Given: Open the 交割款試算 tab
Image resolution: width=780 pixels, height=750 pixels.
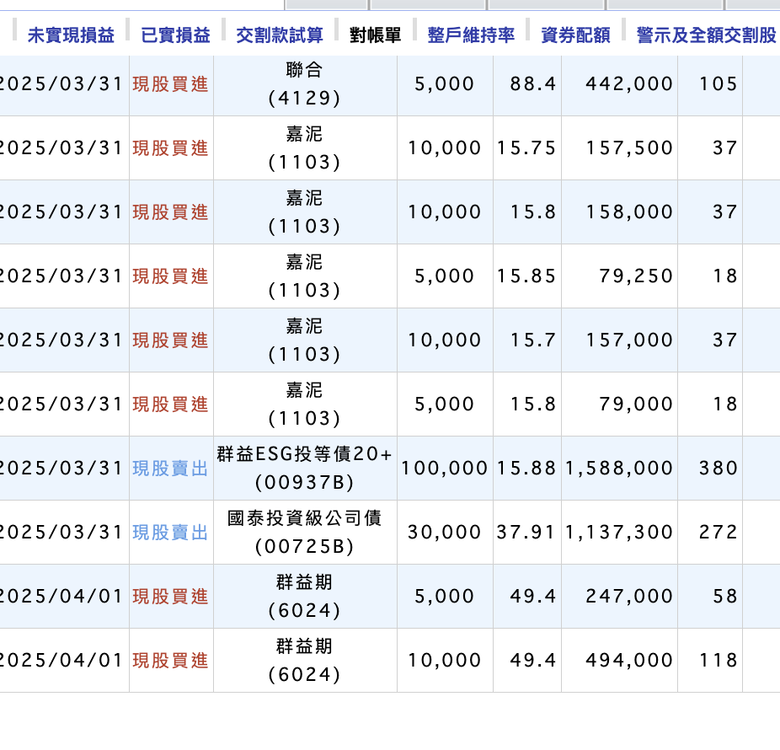Looking at the screenshot, I should [280, 35].
